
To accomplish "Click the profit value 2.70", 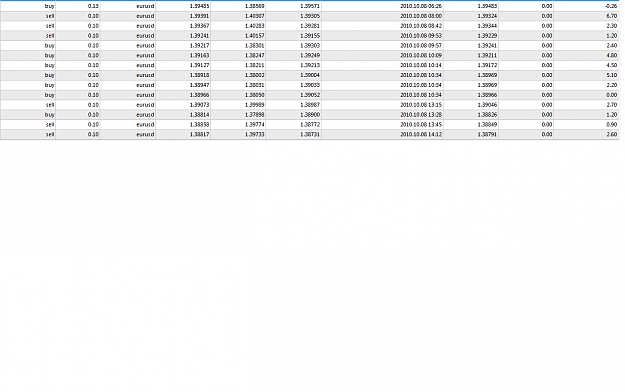I will pyautogui.click(x=611, y=105).
